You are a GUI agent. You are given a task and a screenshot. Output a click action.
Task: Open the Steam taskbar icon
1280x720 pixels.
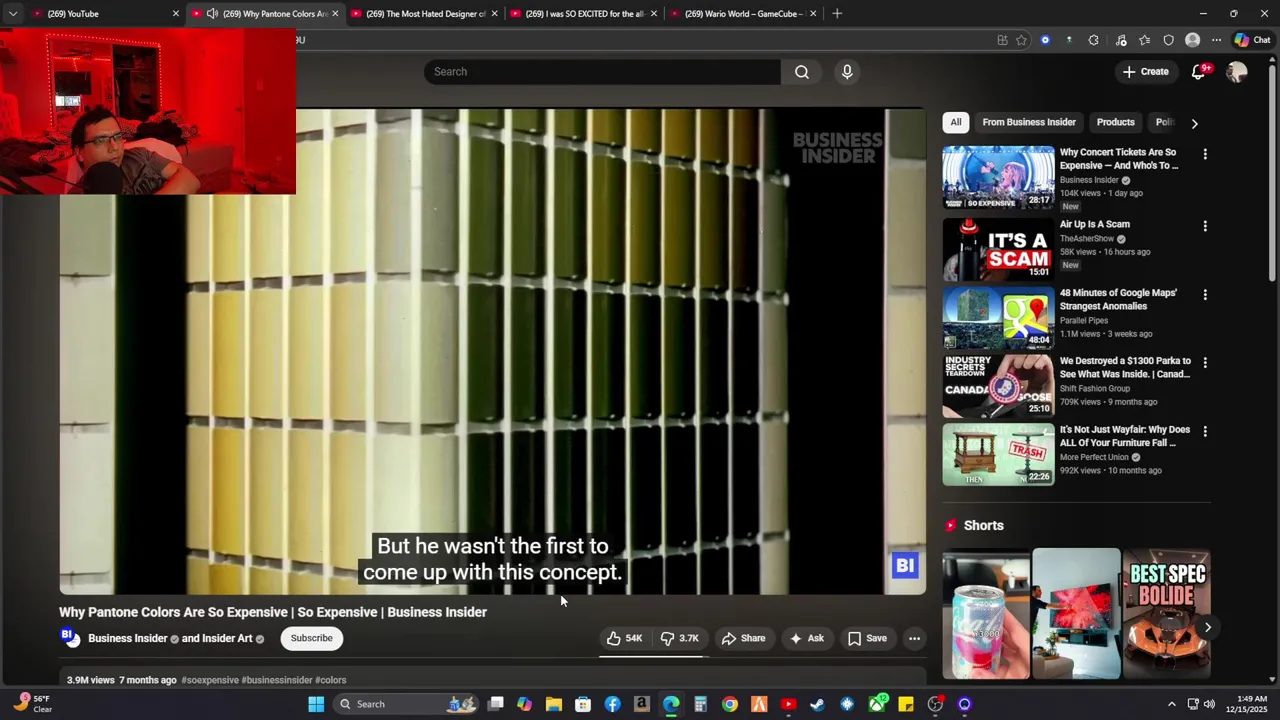(x=818, y=704)
